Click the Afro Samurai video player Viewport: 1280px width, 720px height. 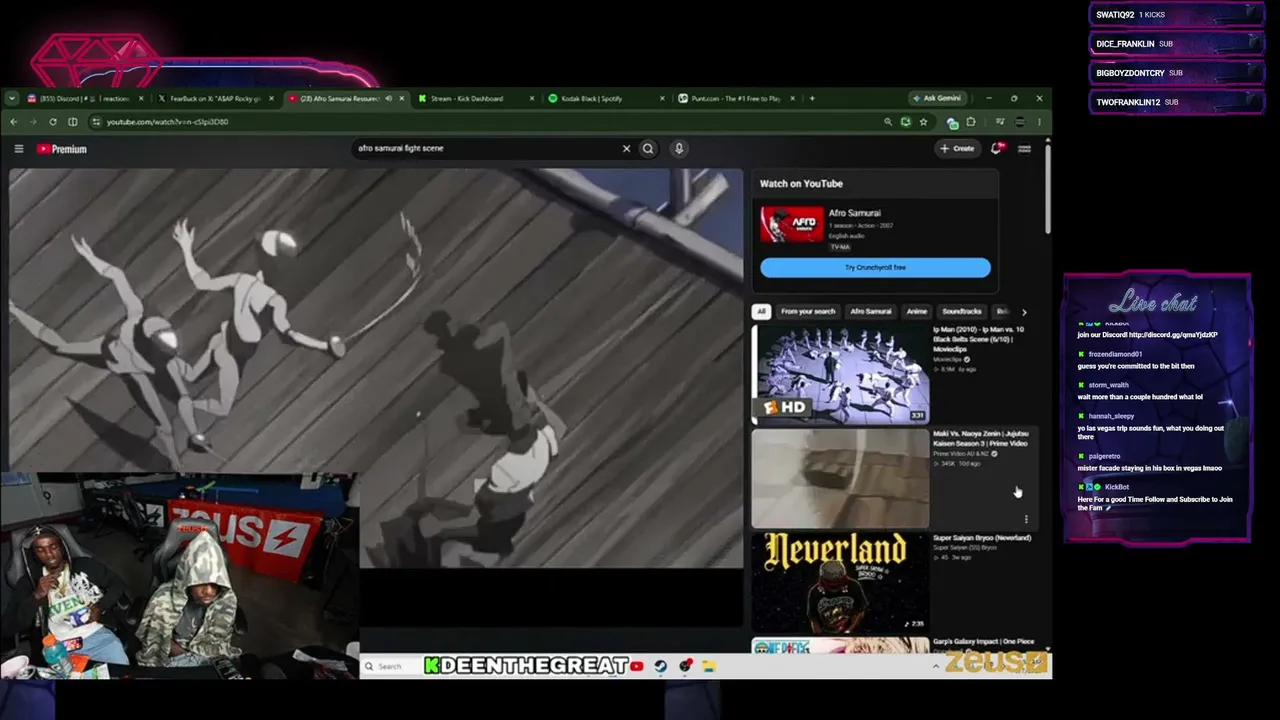coord(376,368)
